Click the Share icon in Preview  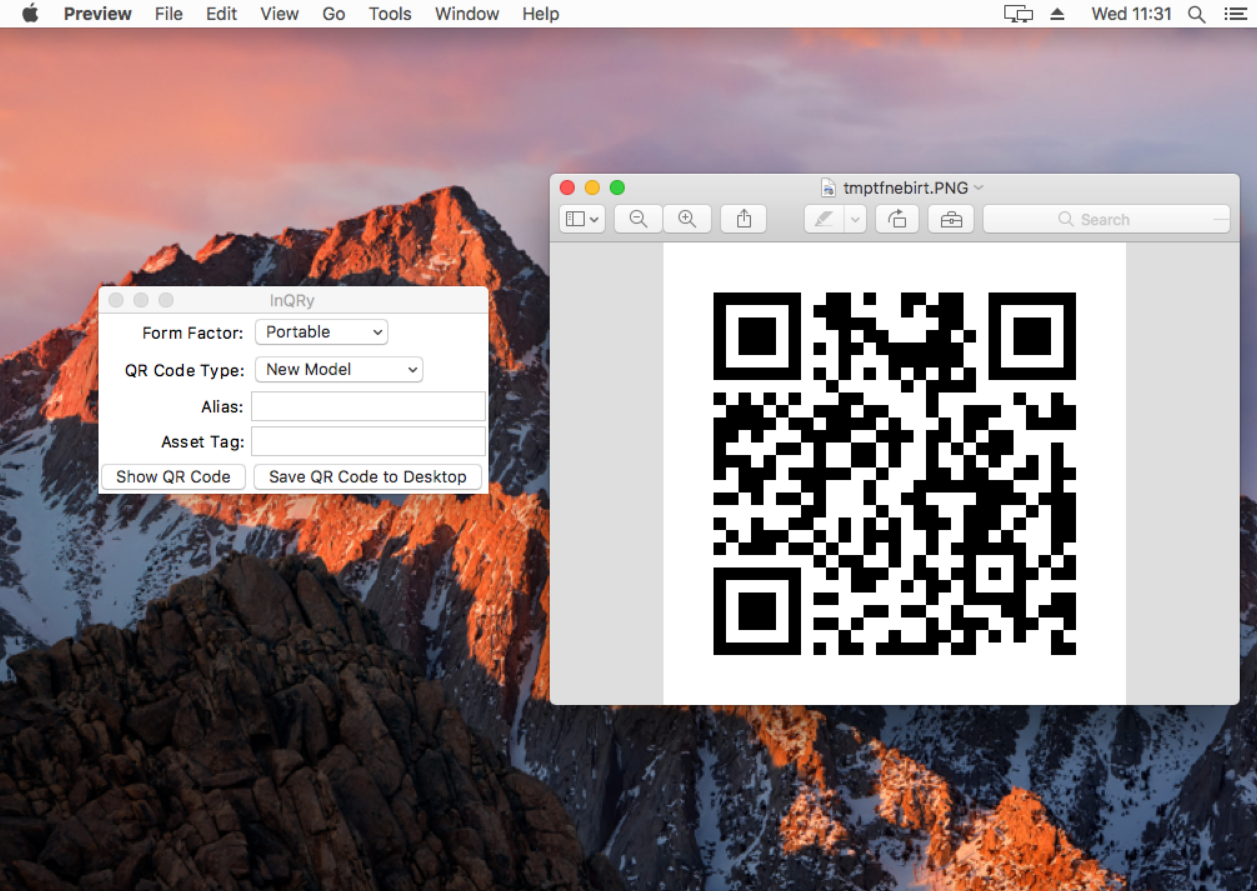(x=744, y=219)
